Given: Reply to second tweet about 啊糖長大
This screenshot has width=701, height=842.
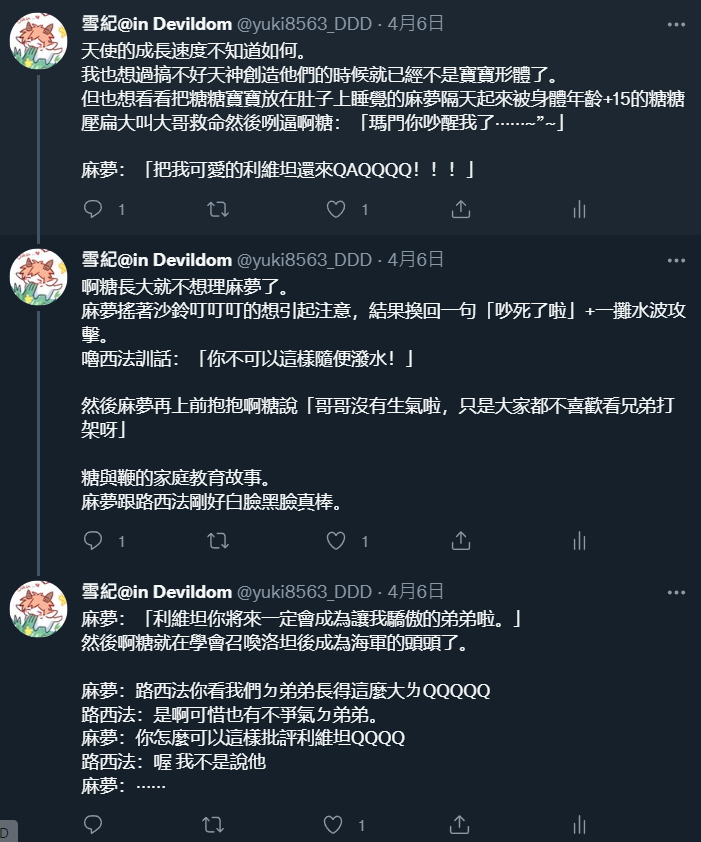Looking at the screenshot, I should (93, 540).
